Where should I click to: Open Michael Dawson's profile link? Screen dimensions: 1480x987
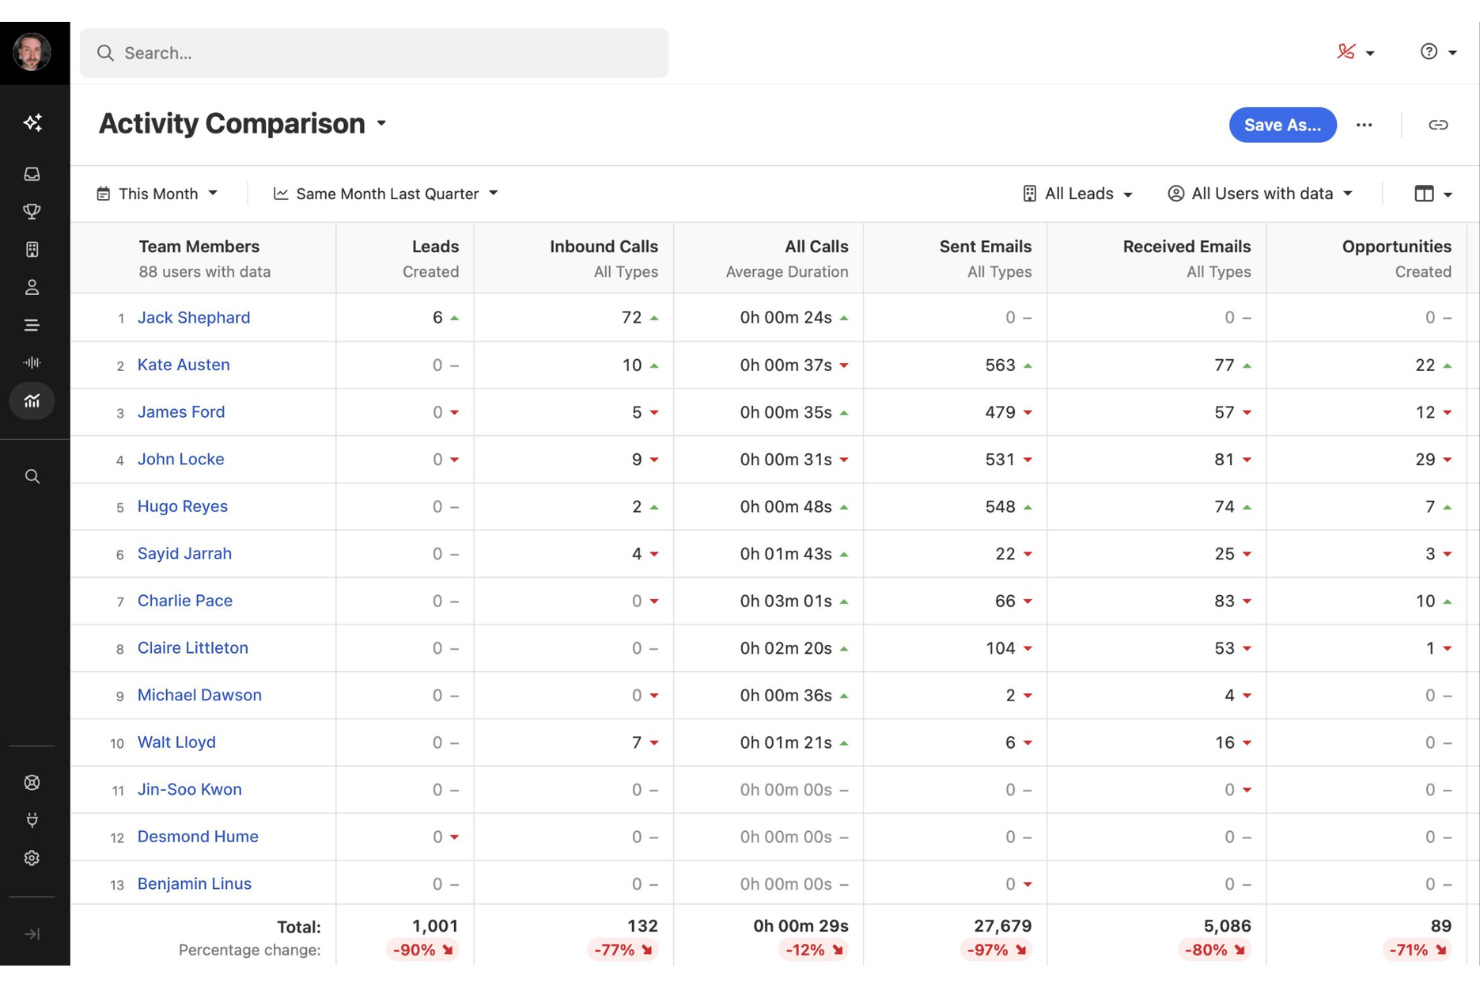pos(200,695)
